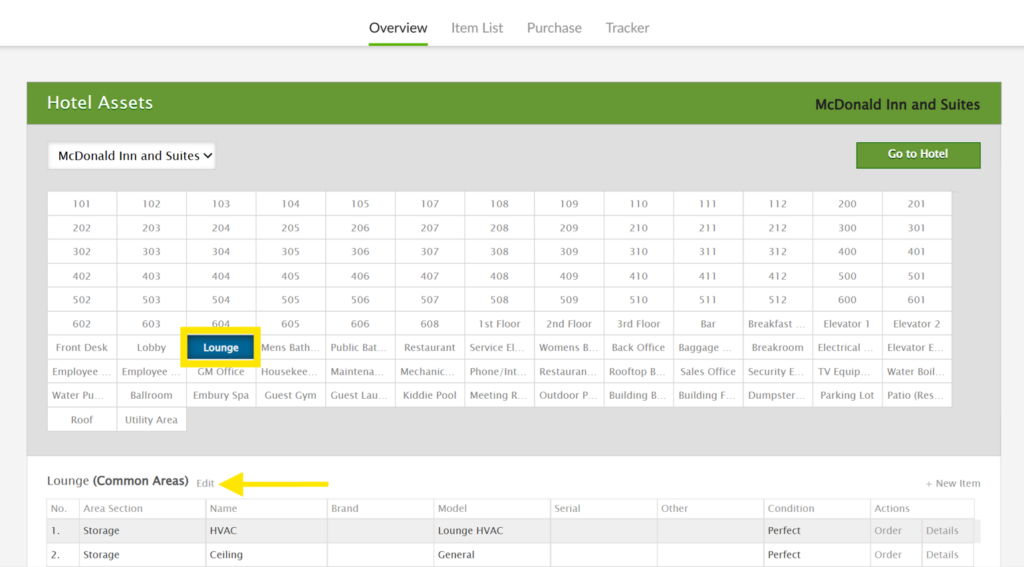Screen dimensions: 1024x567
Task: Open Details for the HVAC row
Action: tap(942, 531)
